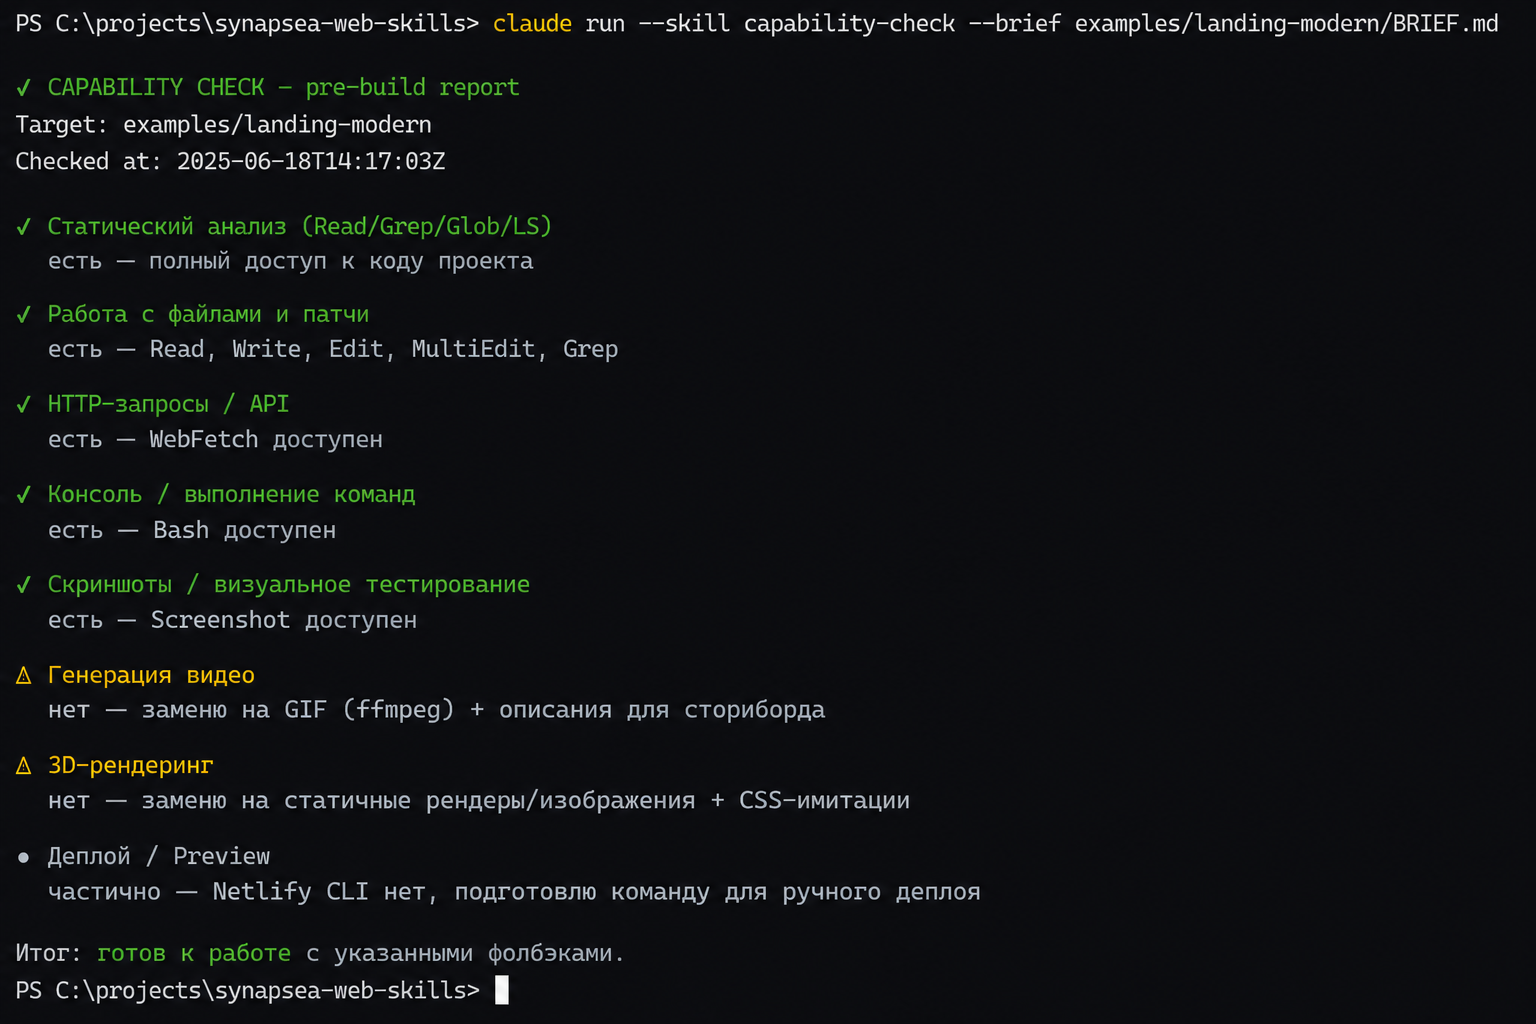Viewport: 1536px width, 1024px height.
Task: Click the green 'готов к работе' text
Action: 194,953
